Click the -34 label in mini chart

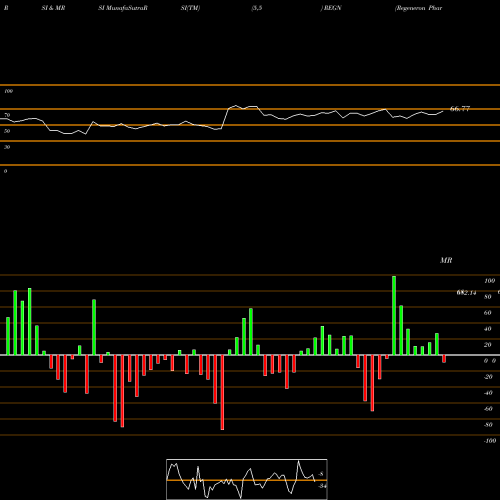click(322, 486)
